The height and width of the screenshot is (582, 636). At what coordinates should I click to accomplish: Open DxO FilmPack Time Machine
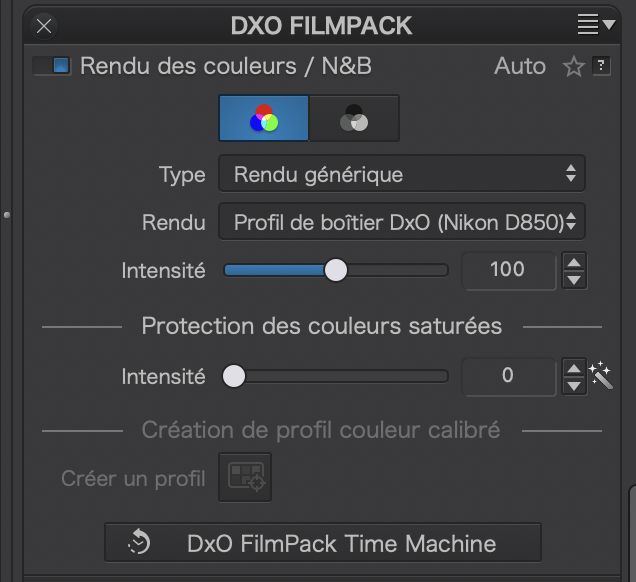[323, 543]
